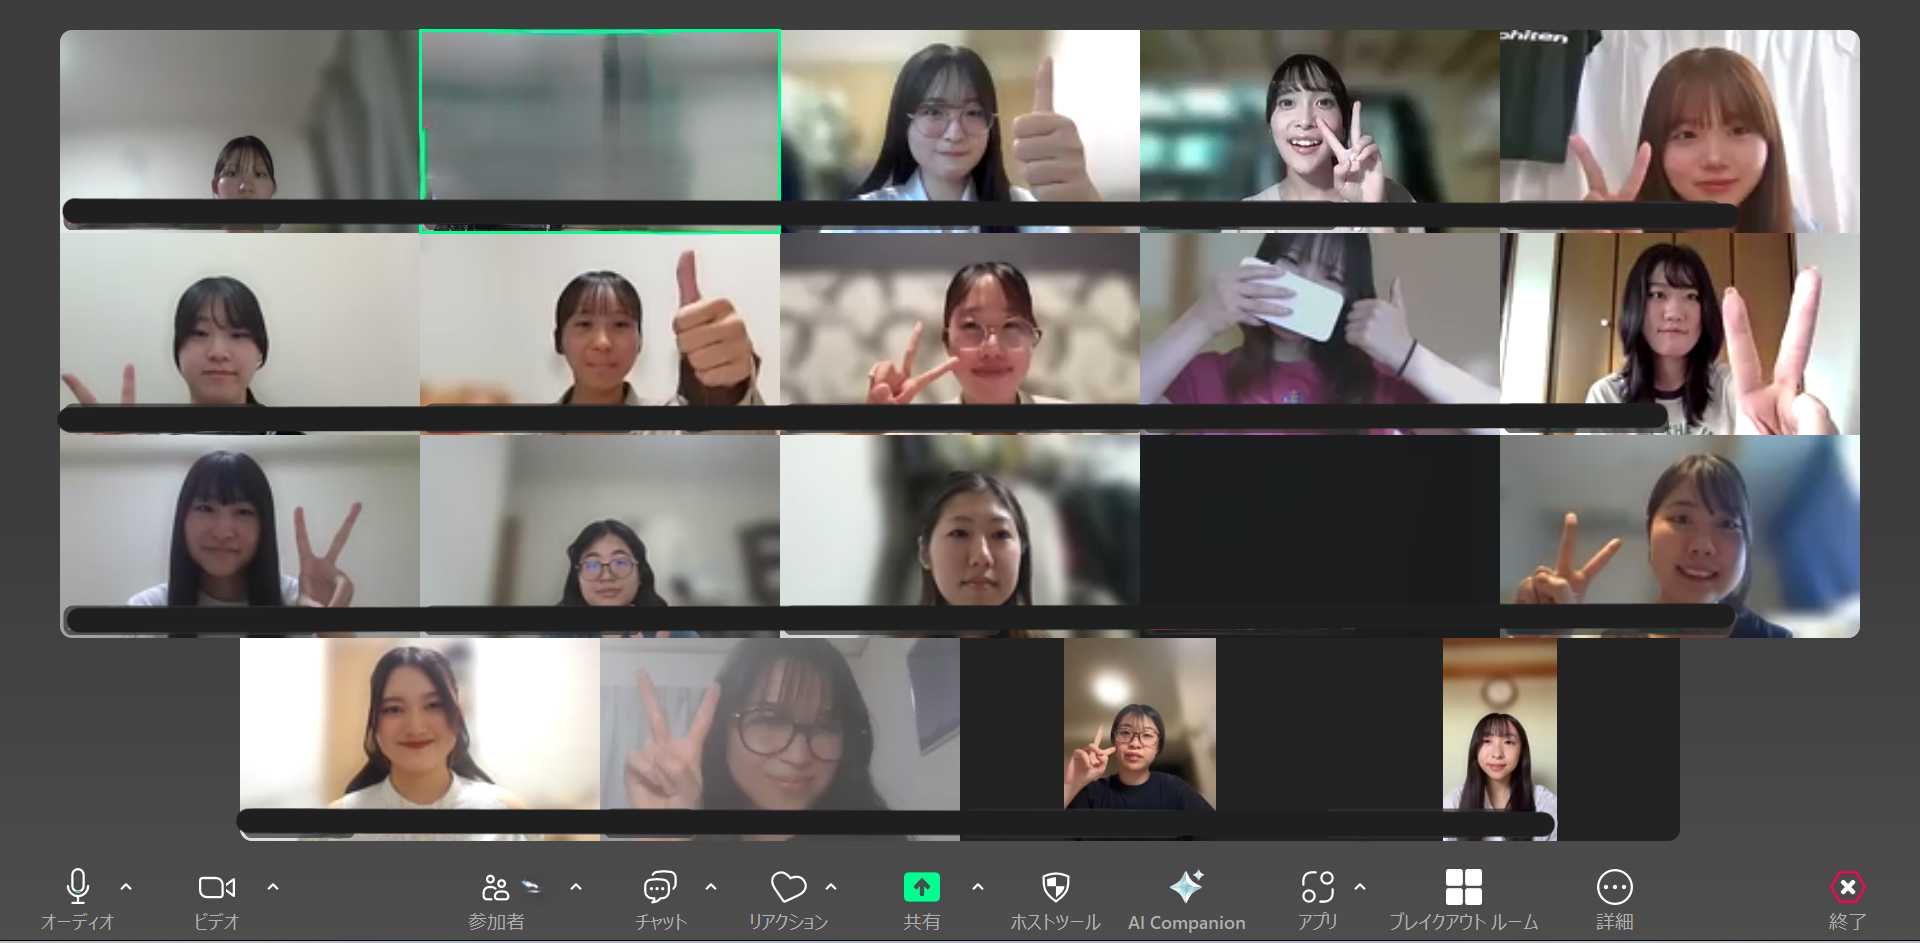Toggle camera using the ビデオ icon
Screen dimensions: 1920x943
(216, 887)
